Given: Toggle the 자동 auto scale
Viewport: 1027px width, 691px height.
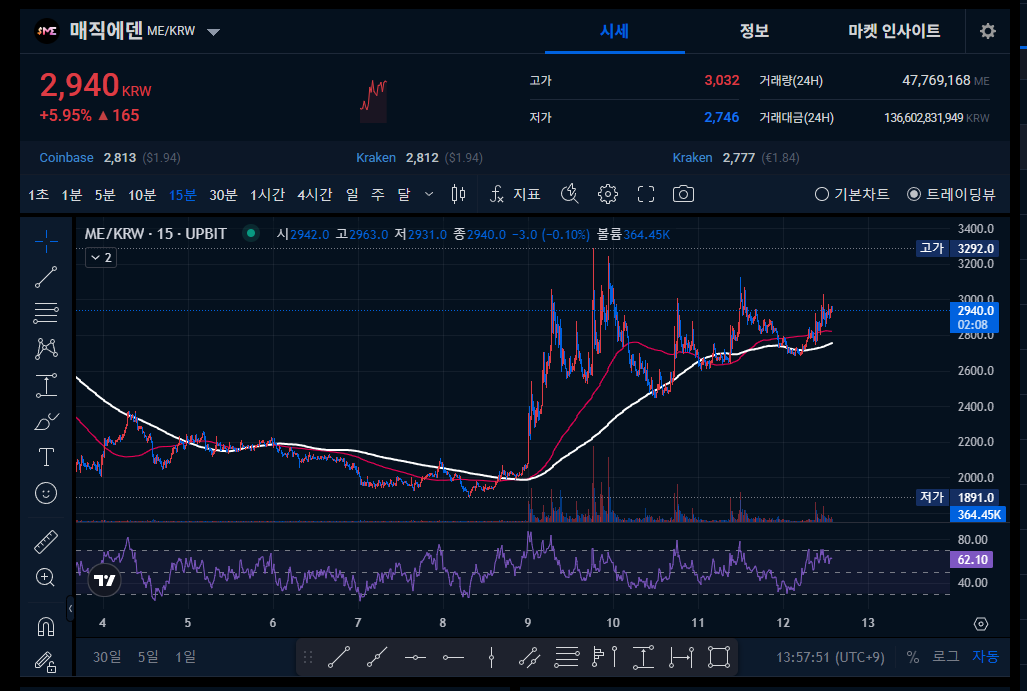Looking at the screenshot, I should (x=985, y=657).
